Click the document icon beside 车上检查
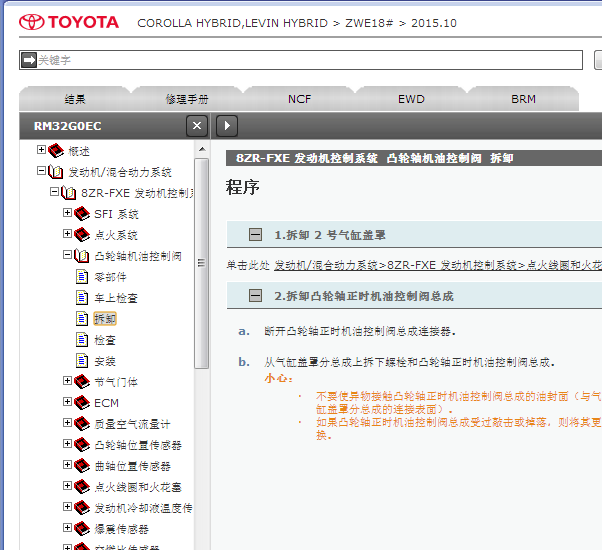The image size is (602, 550). 82,298
